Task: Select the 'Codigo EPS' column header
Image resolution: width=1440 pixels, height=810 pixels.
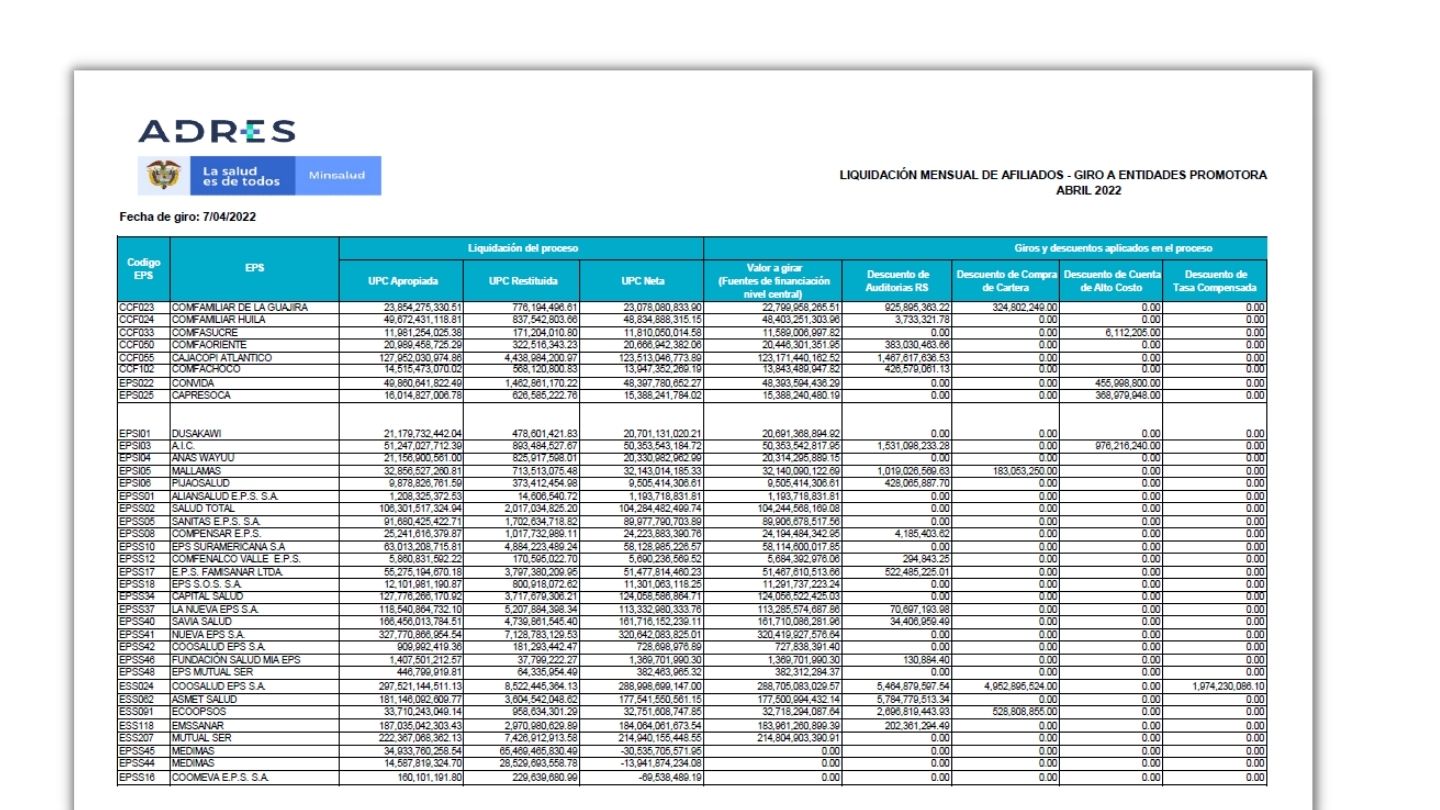Action: (143, 268)
